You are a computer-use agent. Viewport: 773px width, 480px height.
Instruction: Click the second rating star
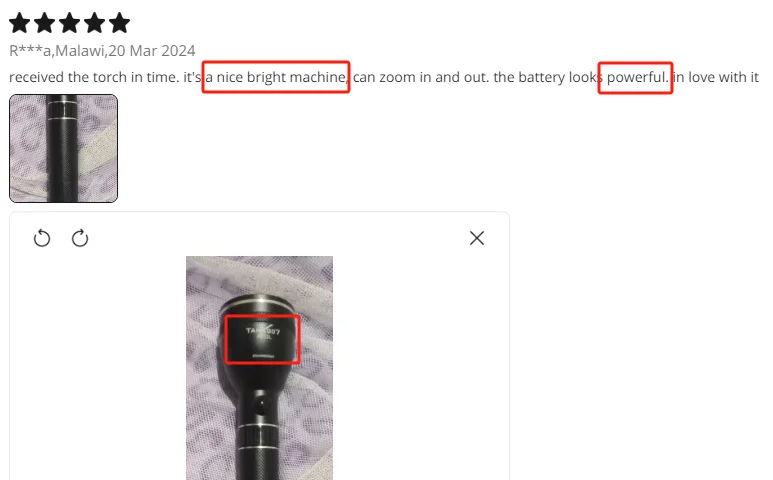point(45,23)
